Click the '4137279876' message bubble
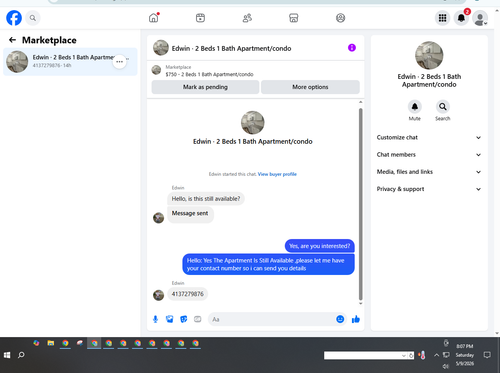Image resolution: width=500 pixels, height=373 pixels. coord(187,294)
